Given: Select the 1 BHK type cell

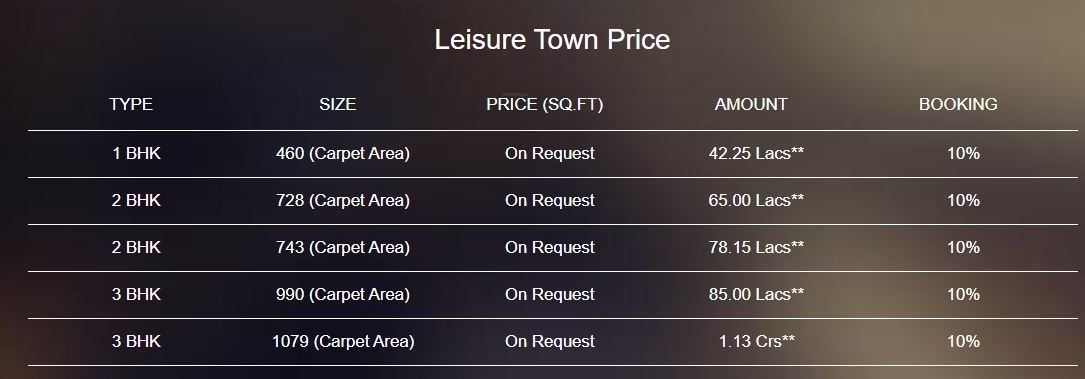Looking at the screenshot, I should point(136,154).
